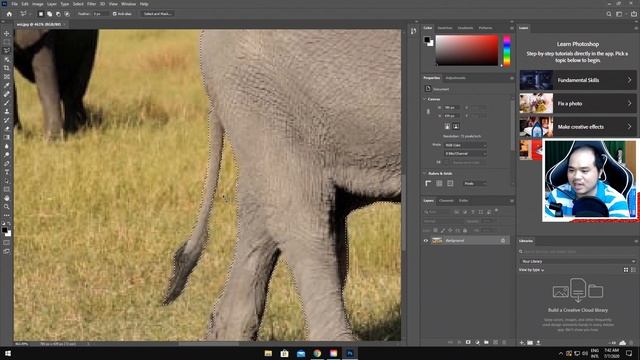Viewport: 640px width, 360px height.
Task: Select the Quick Selection tool
Action: (x=7, y=60)
